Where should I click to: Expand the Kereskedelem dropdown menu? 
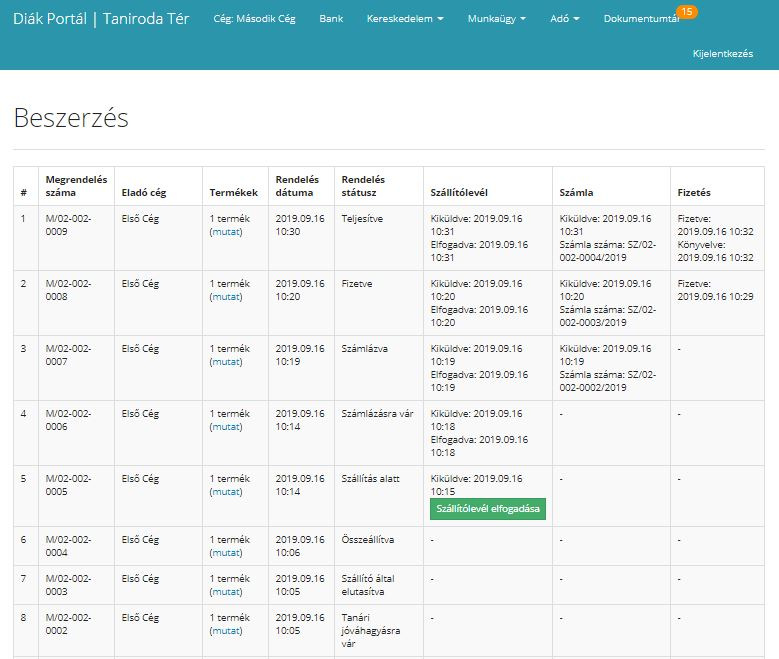(405, 19)
